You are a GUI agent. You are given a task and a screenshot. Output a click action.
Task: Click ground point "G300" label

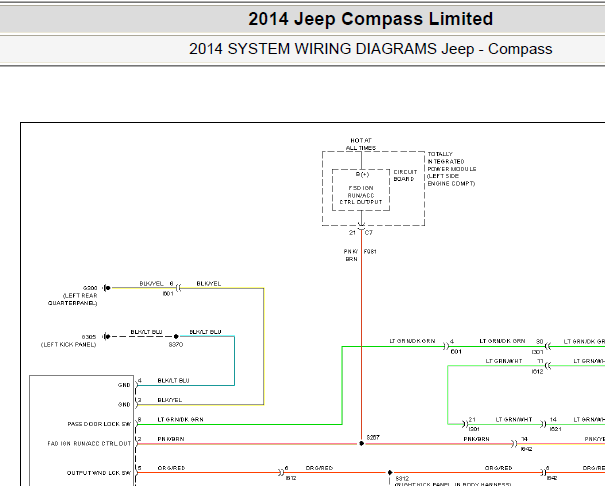90,288
